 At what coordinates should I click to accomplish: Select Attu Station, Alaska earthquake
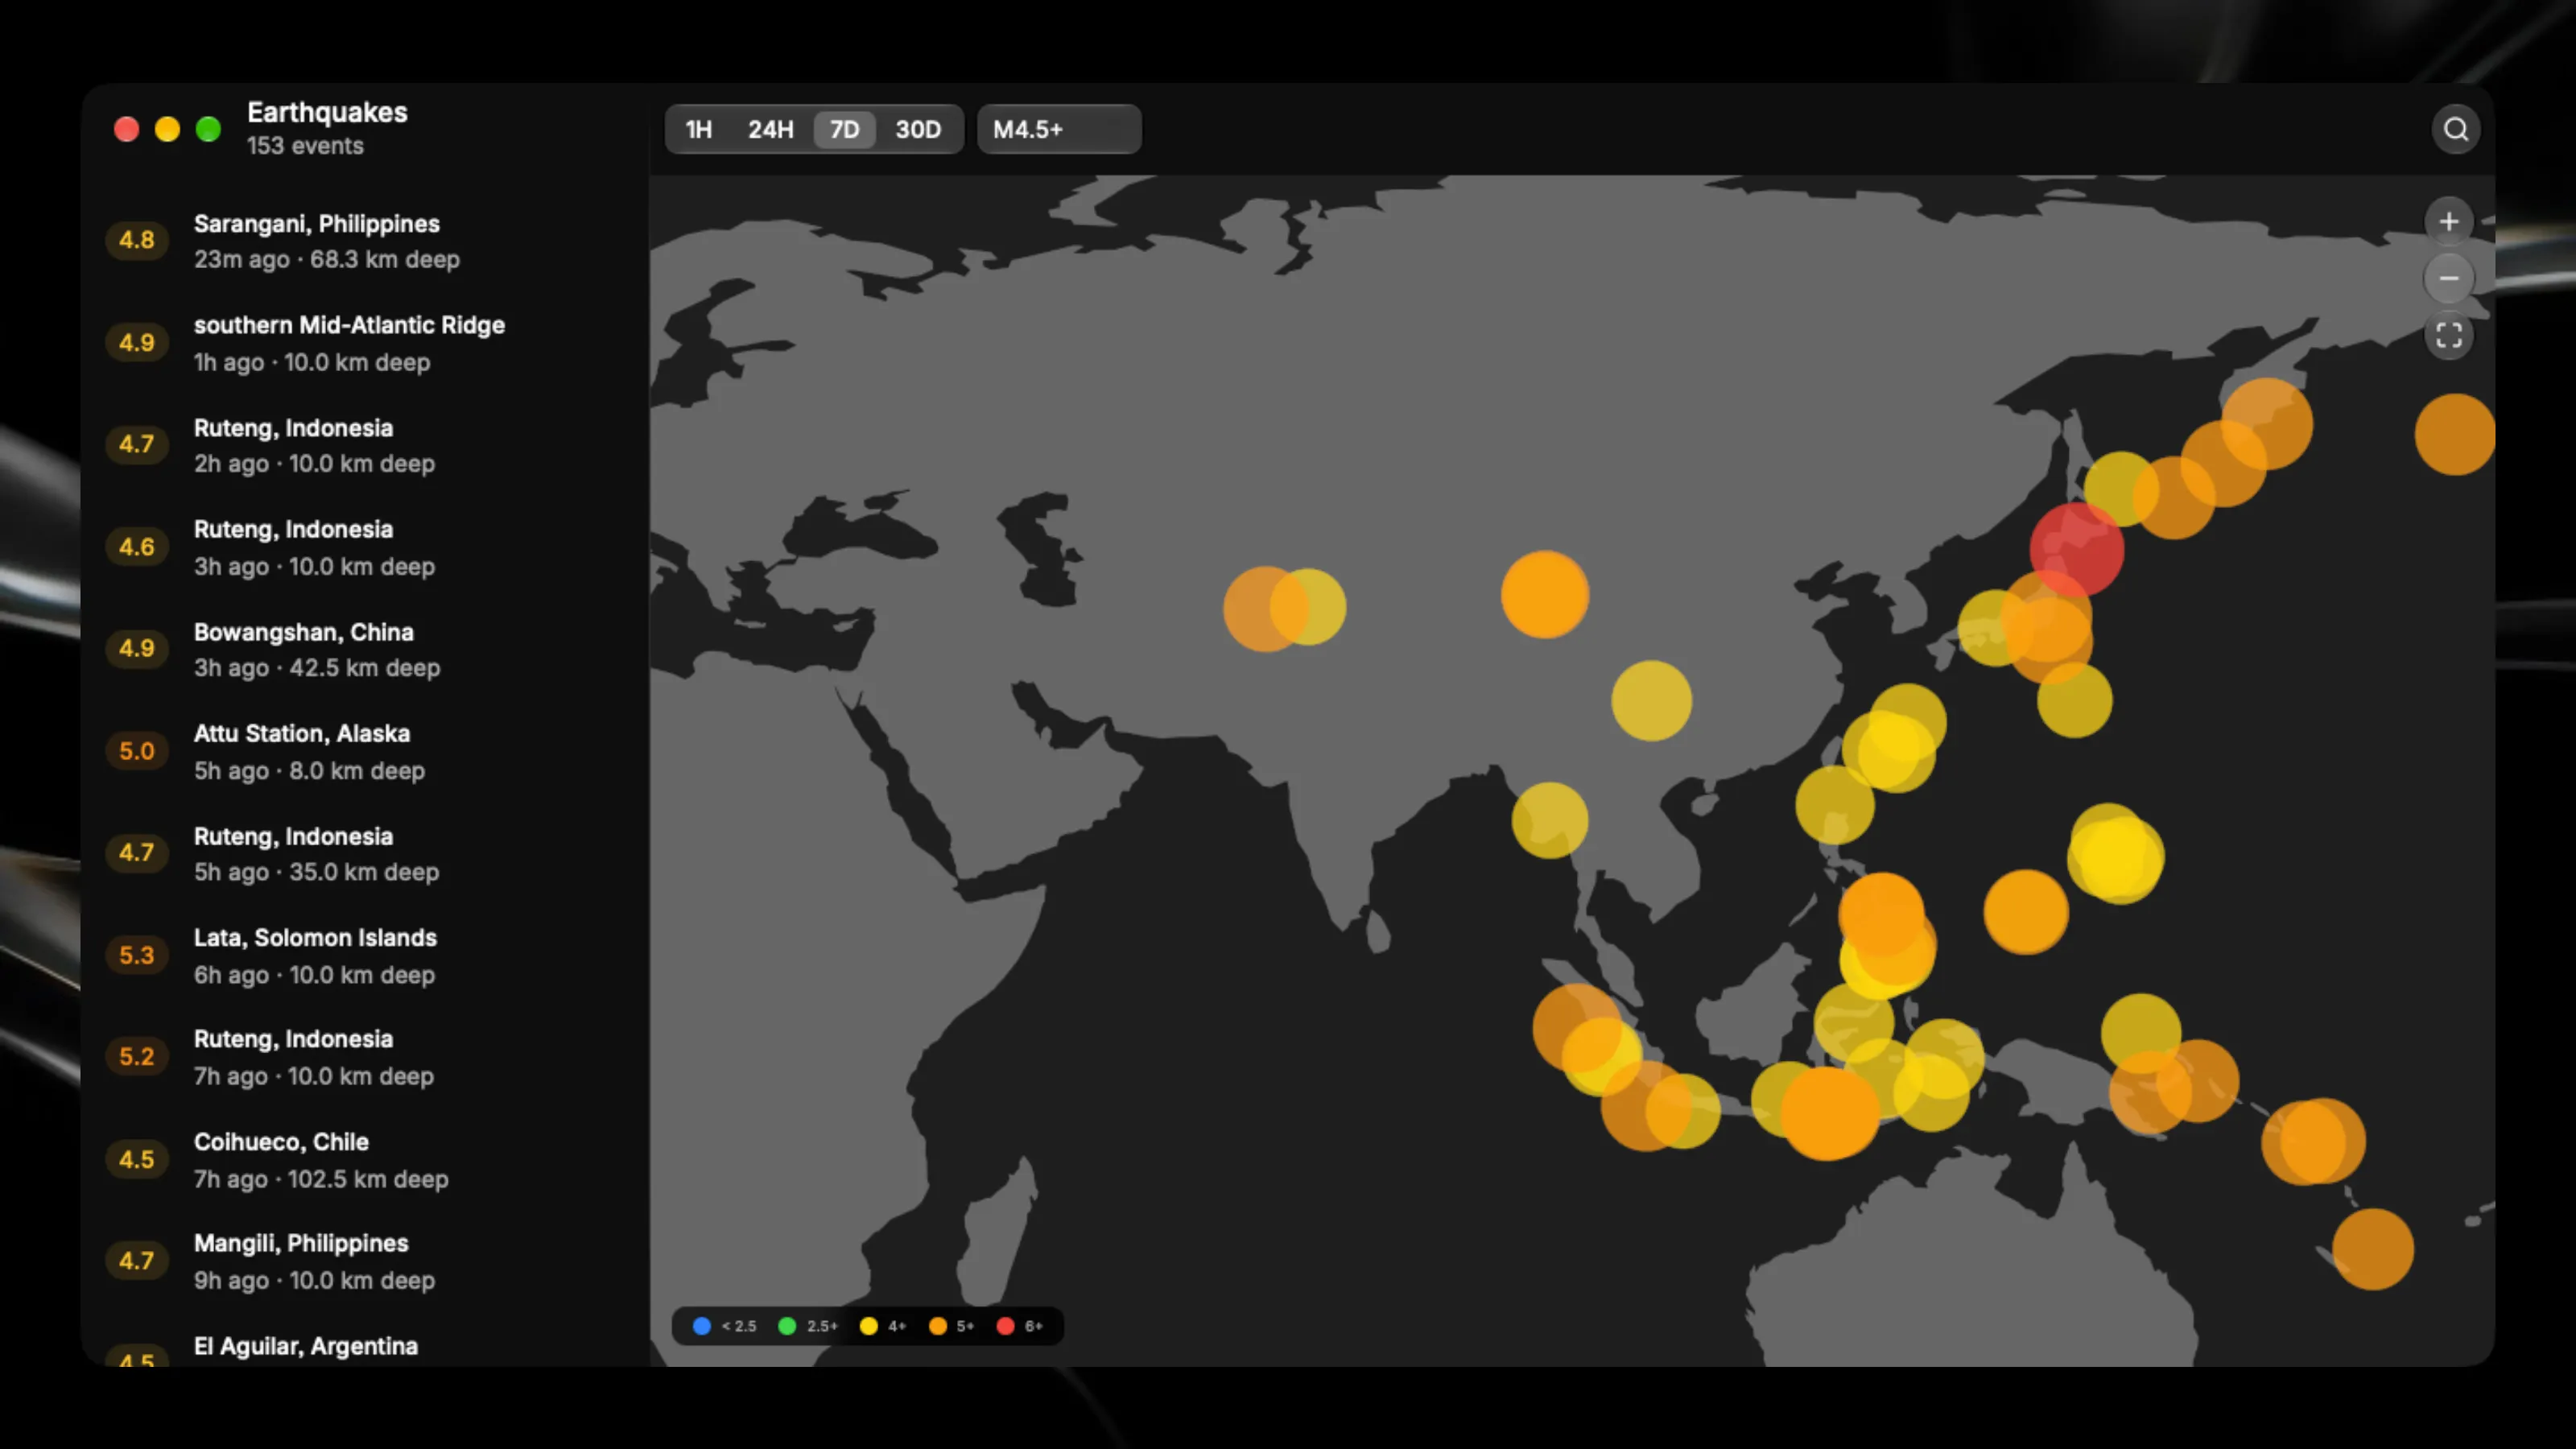[365, 751]
